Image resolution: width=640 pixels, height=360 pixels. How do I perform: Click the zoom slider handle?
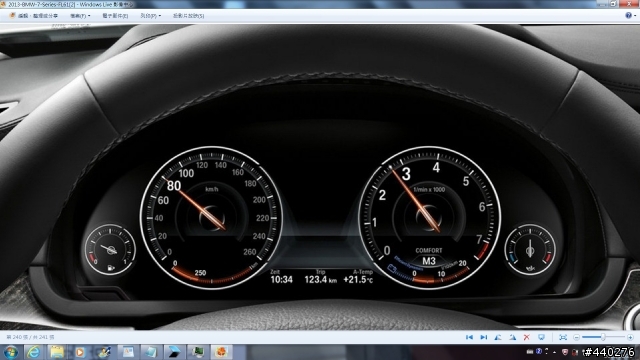(x=603, y=337)
